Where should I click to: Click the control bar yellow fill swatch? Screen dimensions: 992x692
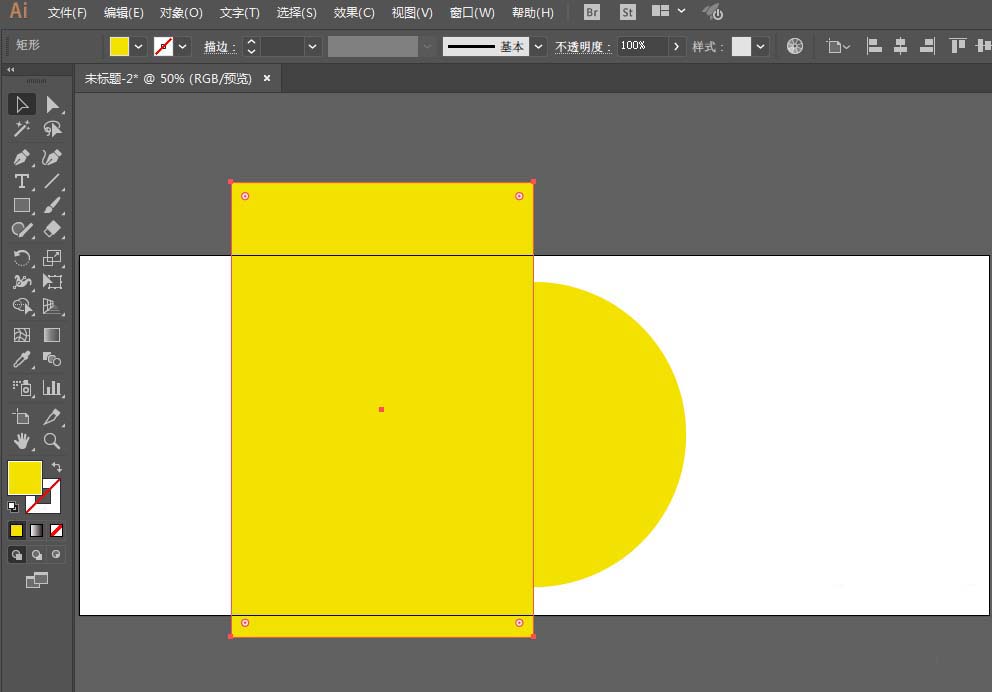pos(119,46)
